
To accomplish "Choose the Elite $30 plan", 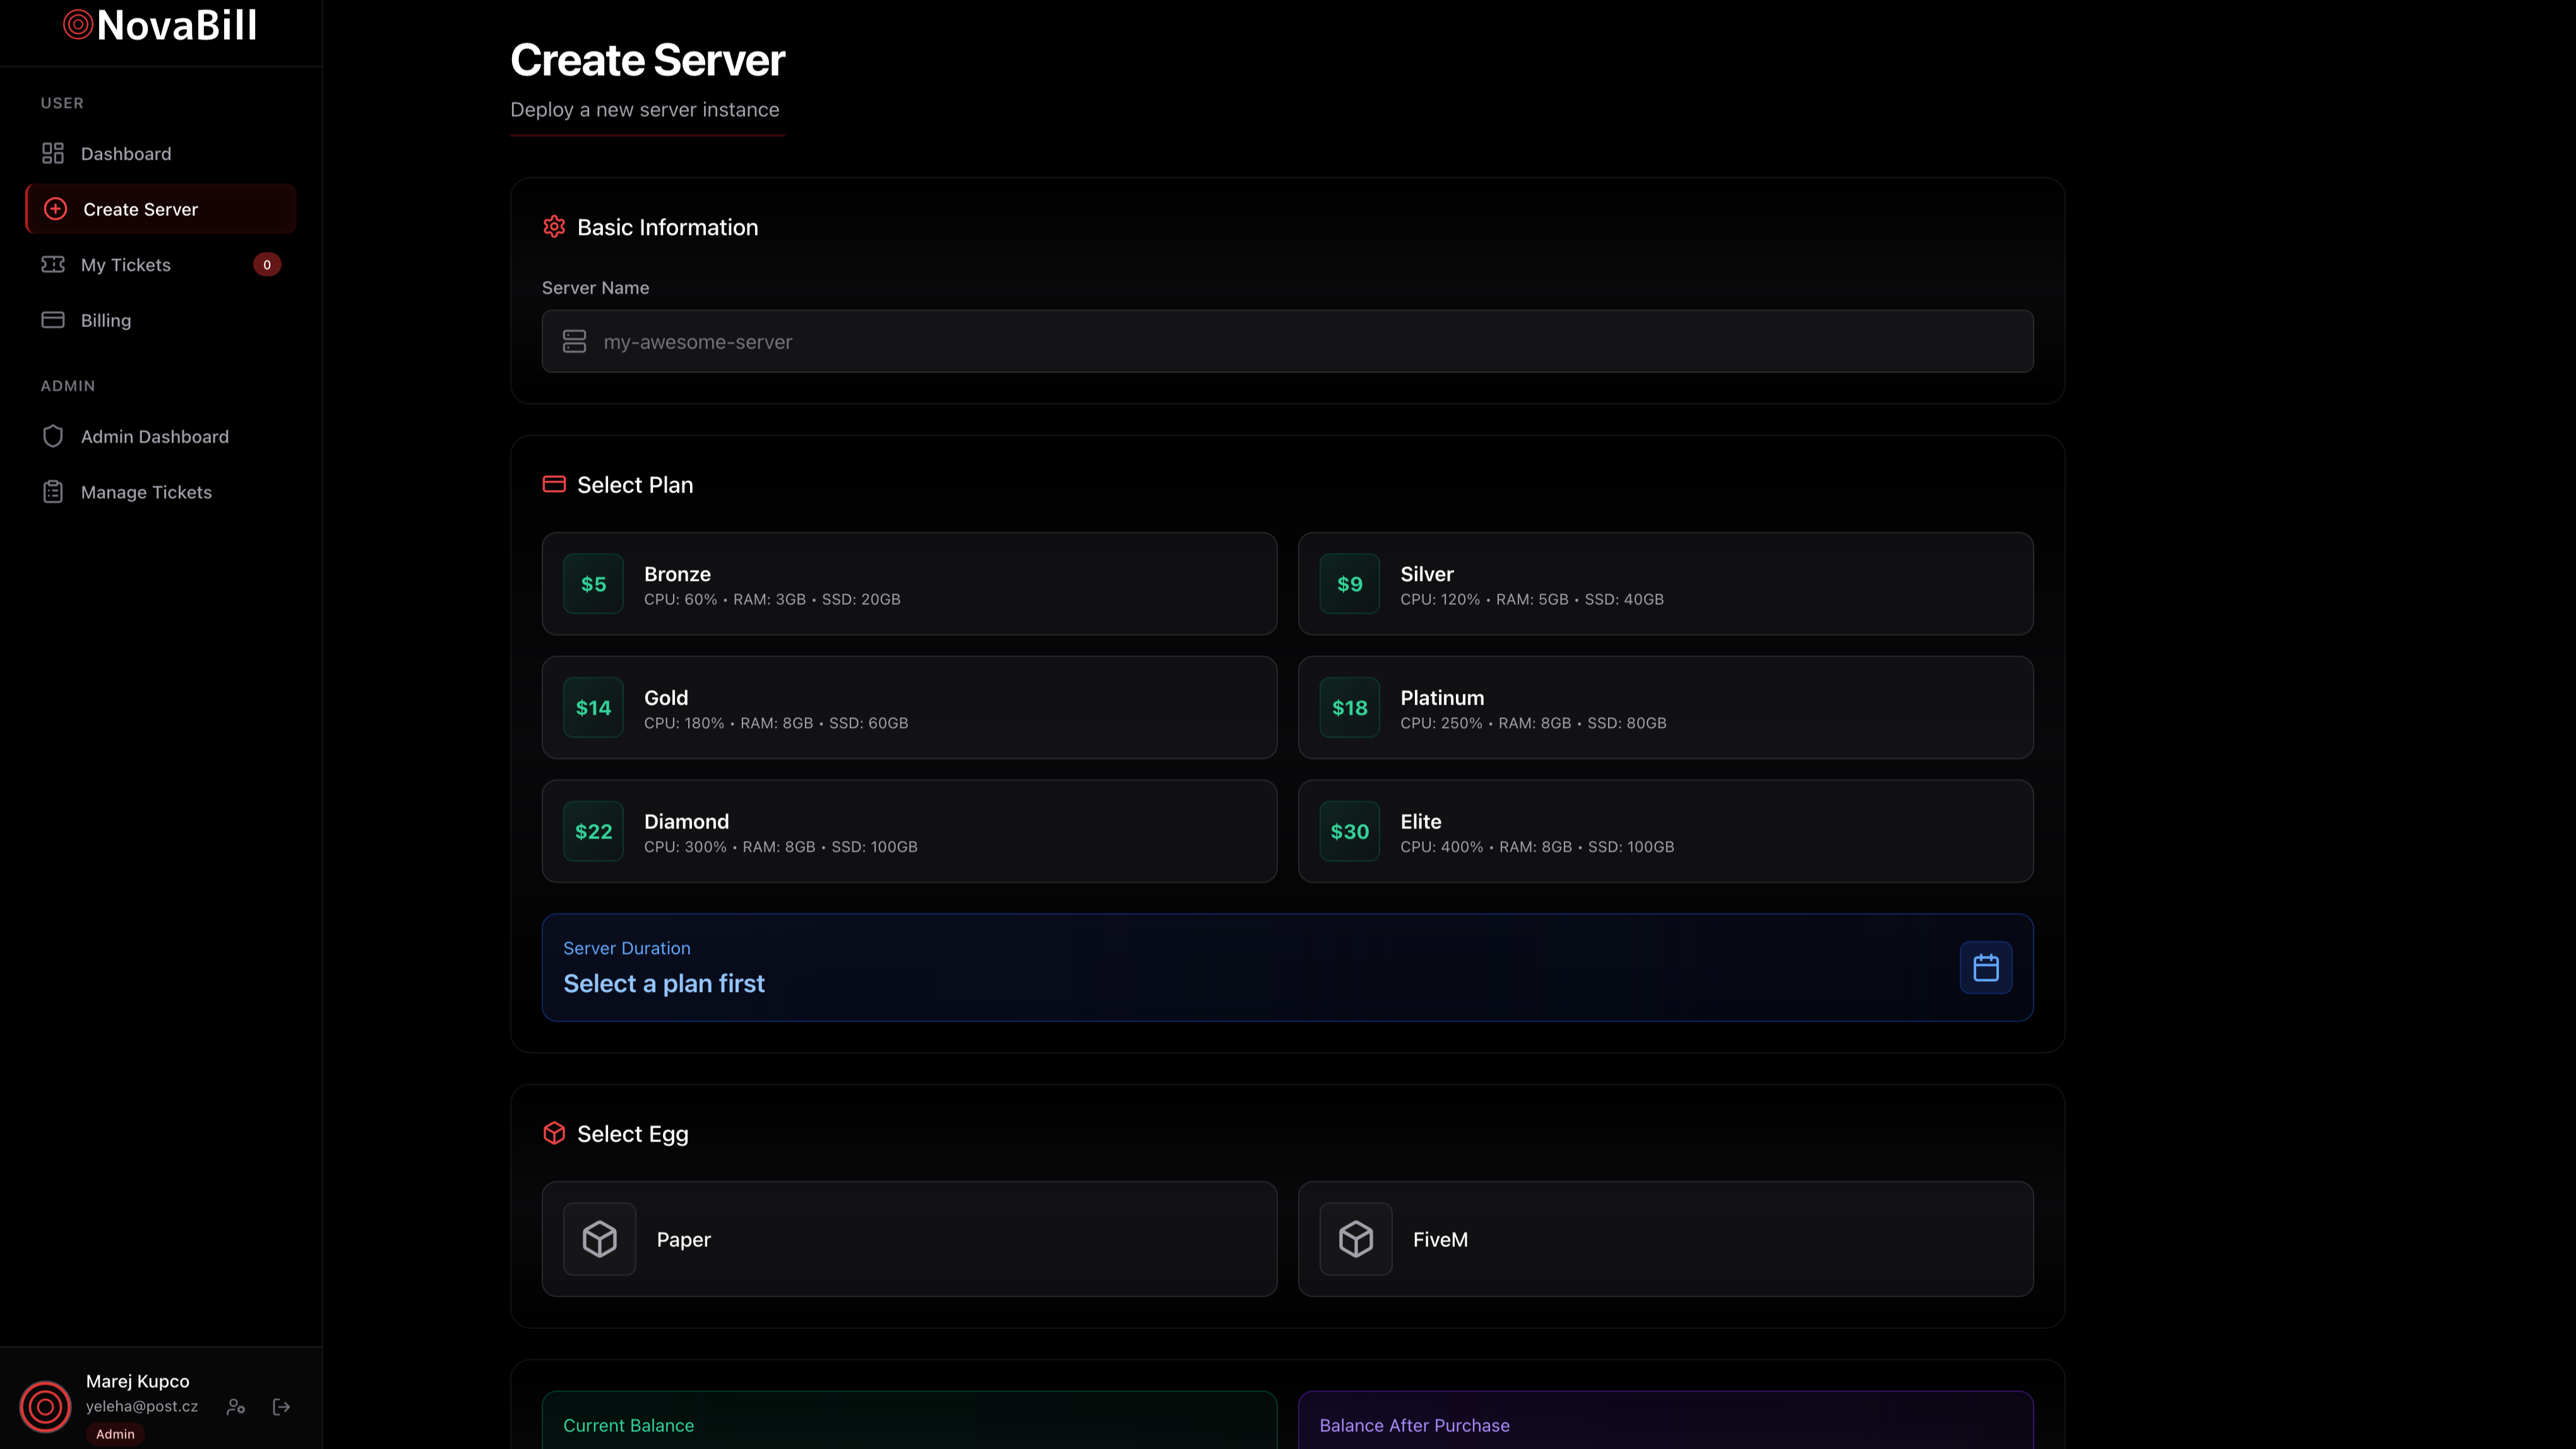I will pyautogui.click(x=1664, y=830).
